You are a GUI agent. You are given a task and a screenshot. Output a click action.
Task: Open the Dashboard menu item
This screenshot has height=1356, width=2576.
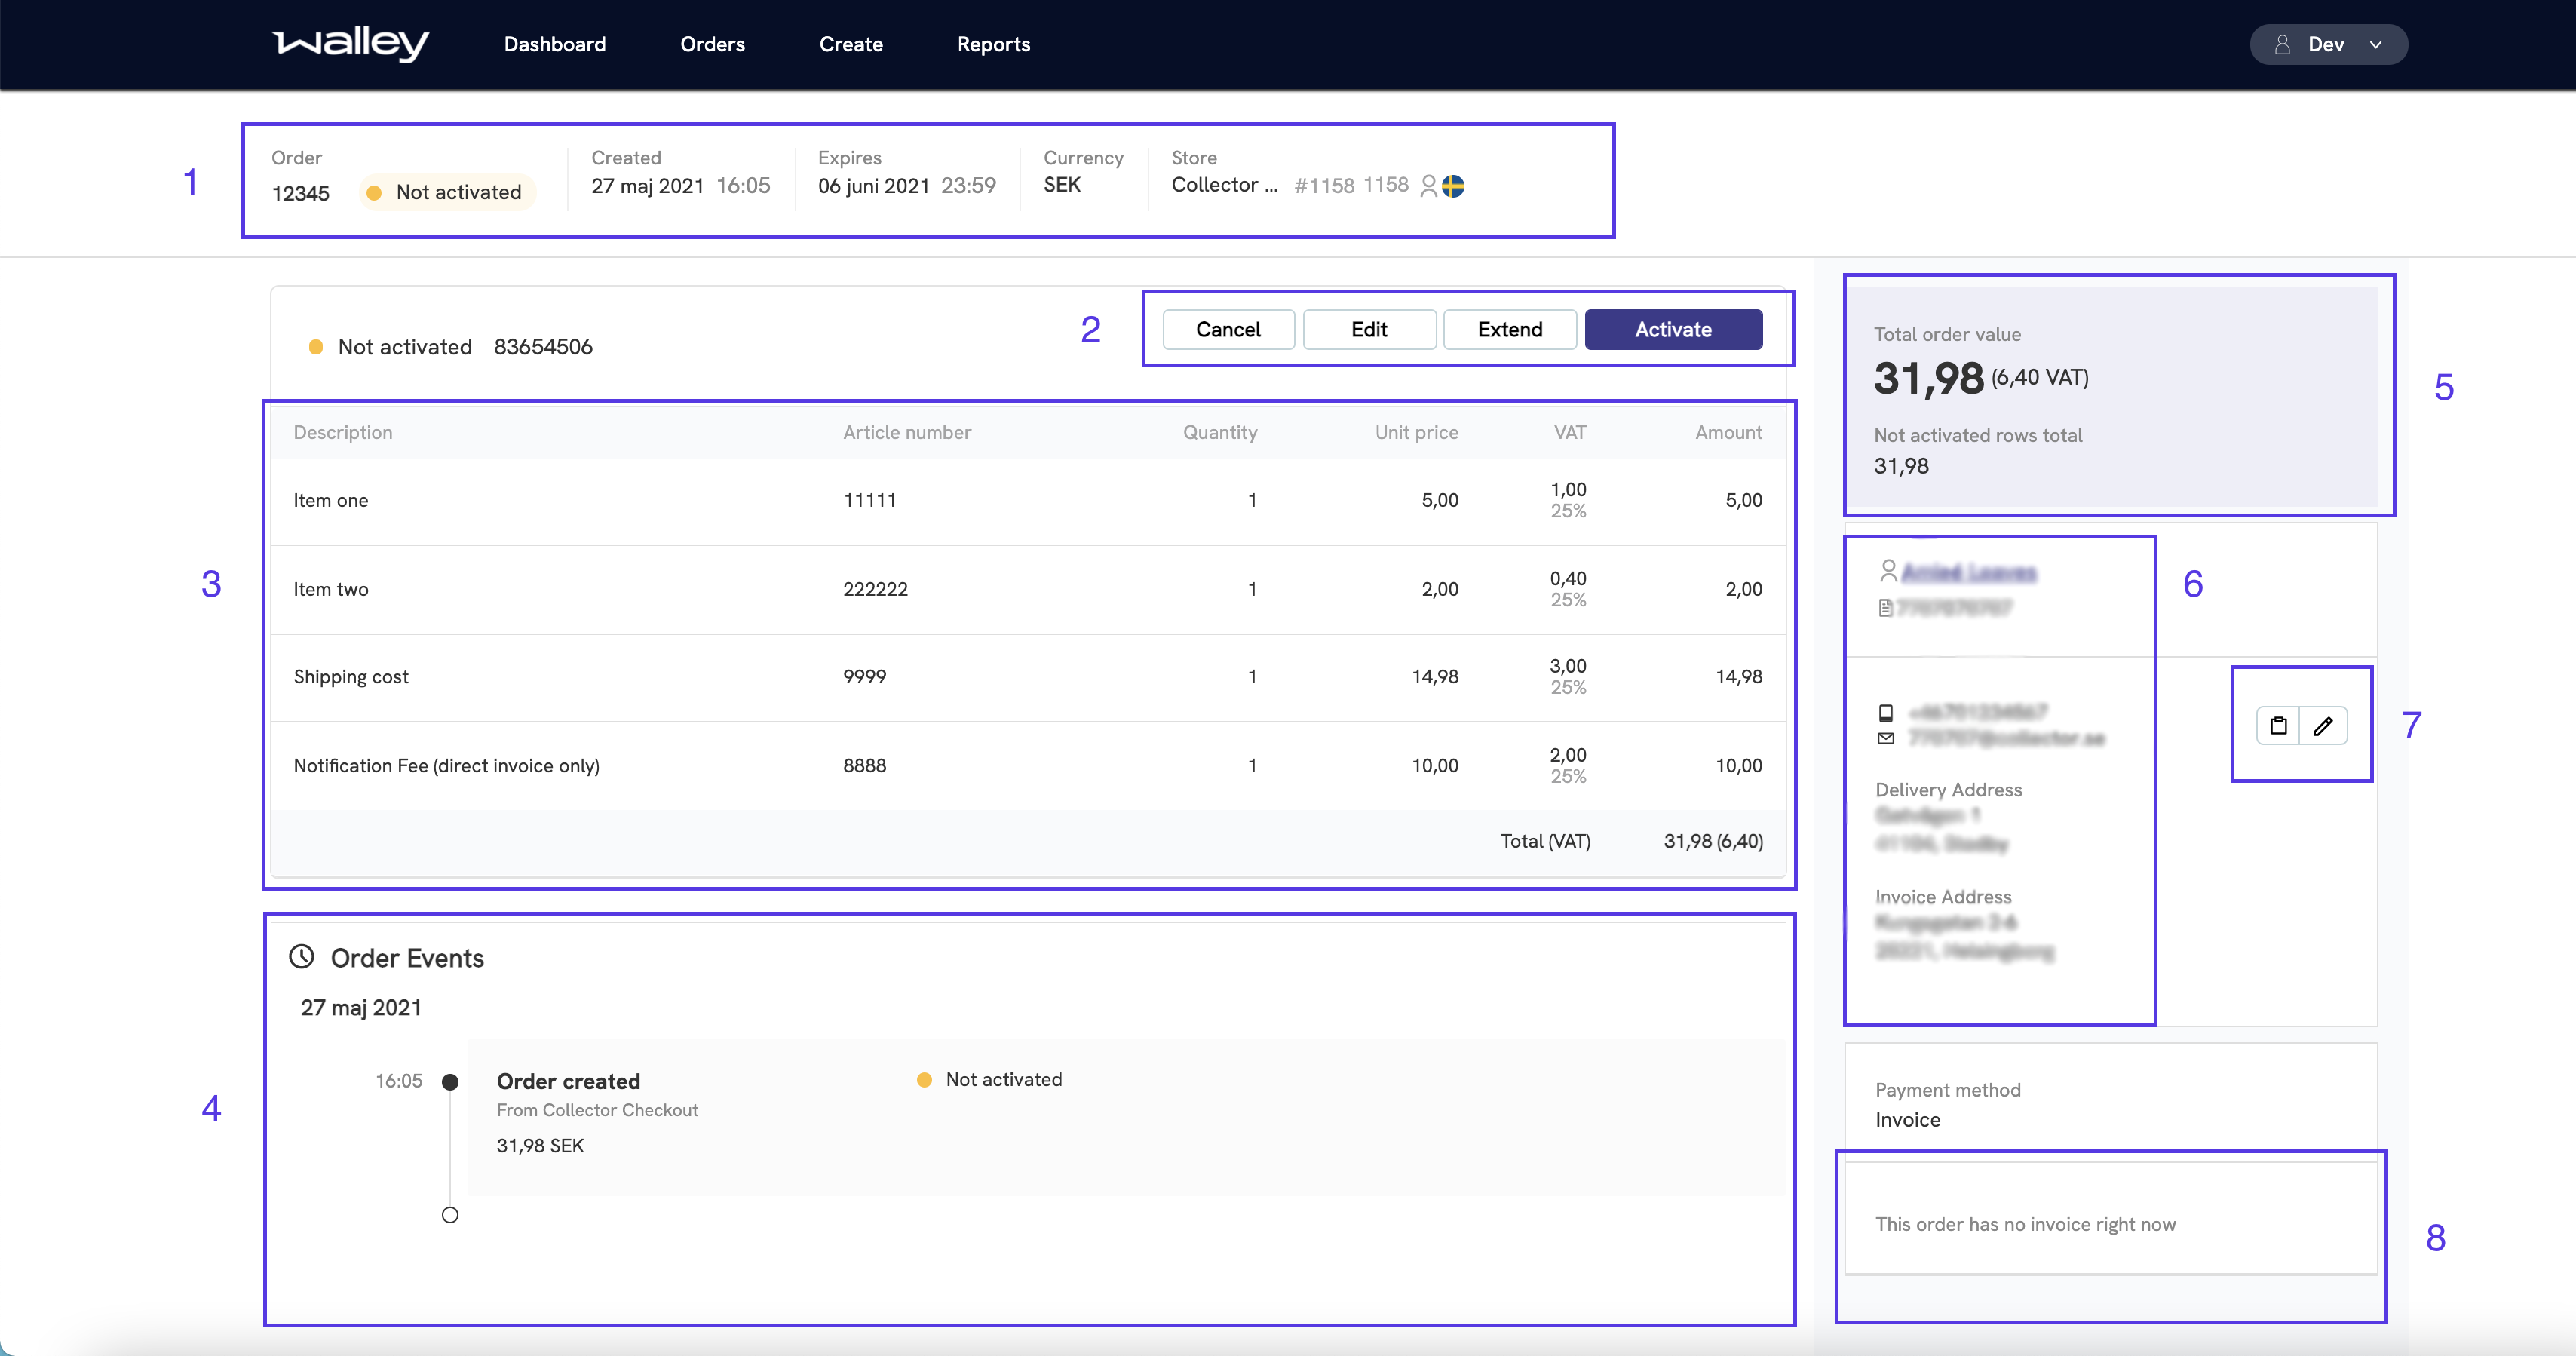(555, 44)
